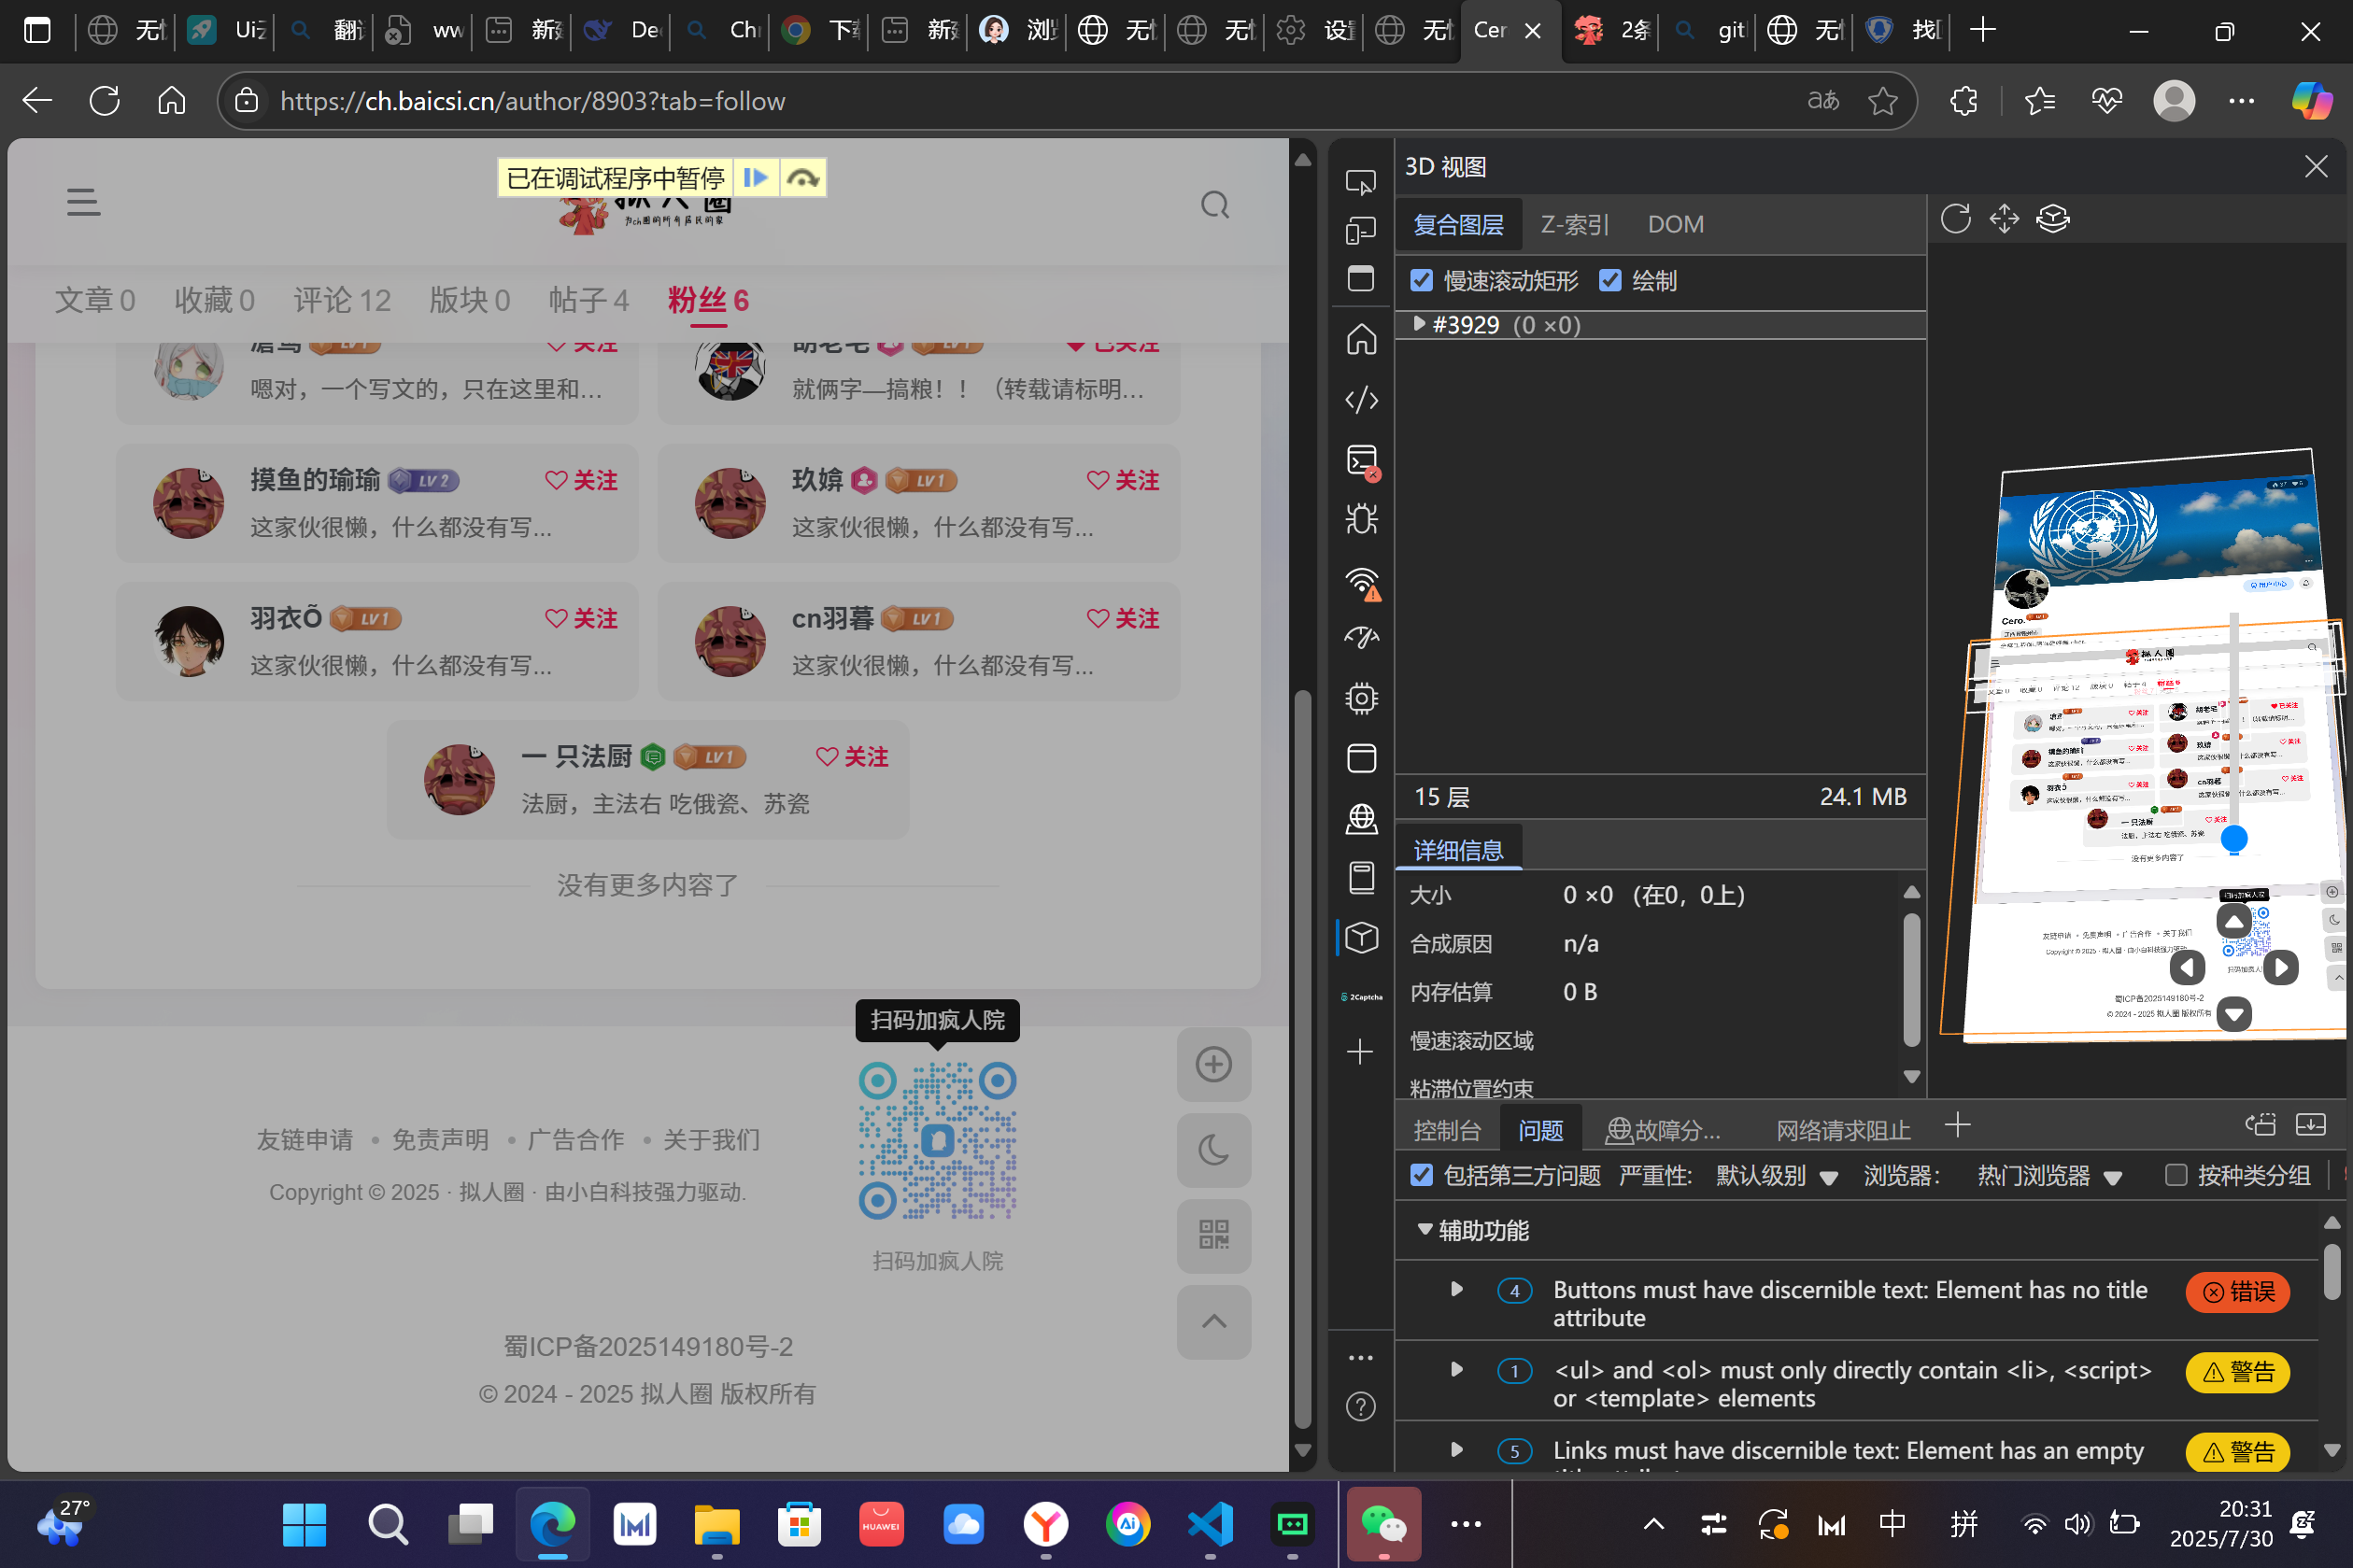
Task: Click the back-to-top arrow on webpage
Action: click(1214, 1321)
